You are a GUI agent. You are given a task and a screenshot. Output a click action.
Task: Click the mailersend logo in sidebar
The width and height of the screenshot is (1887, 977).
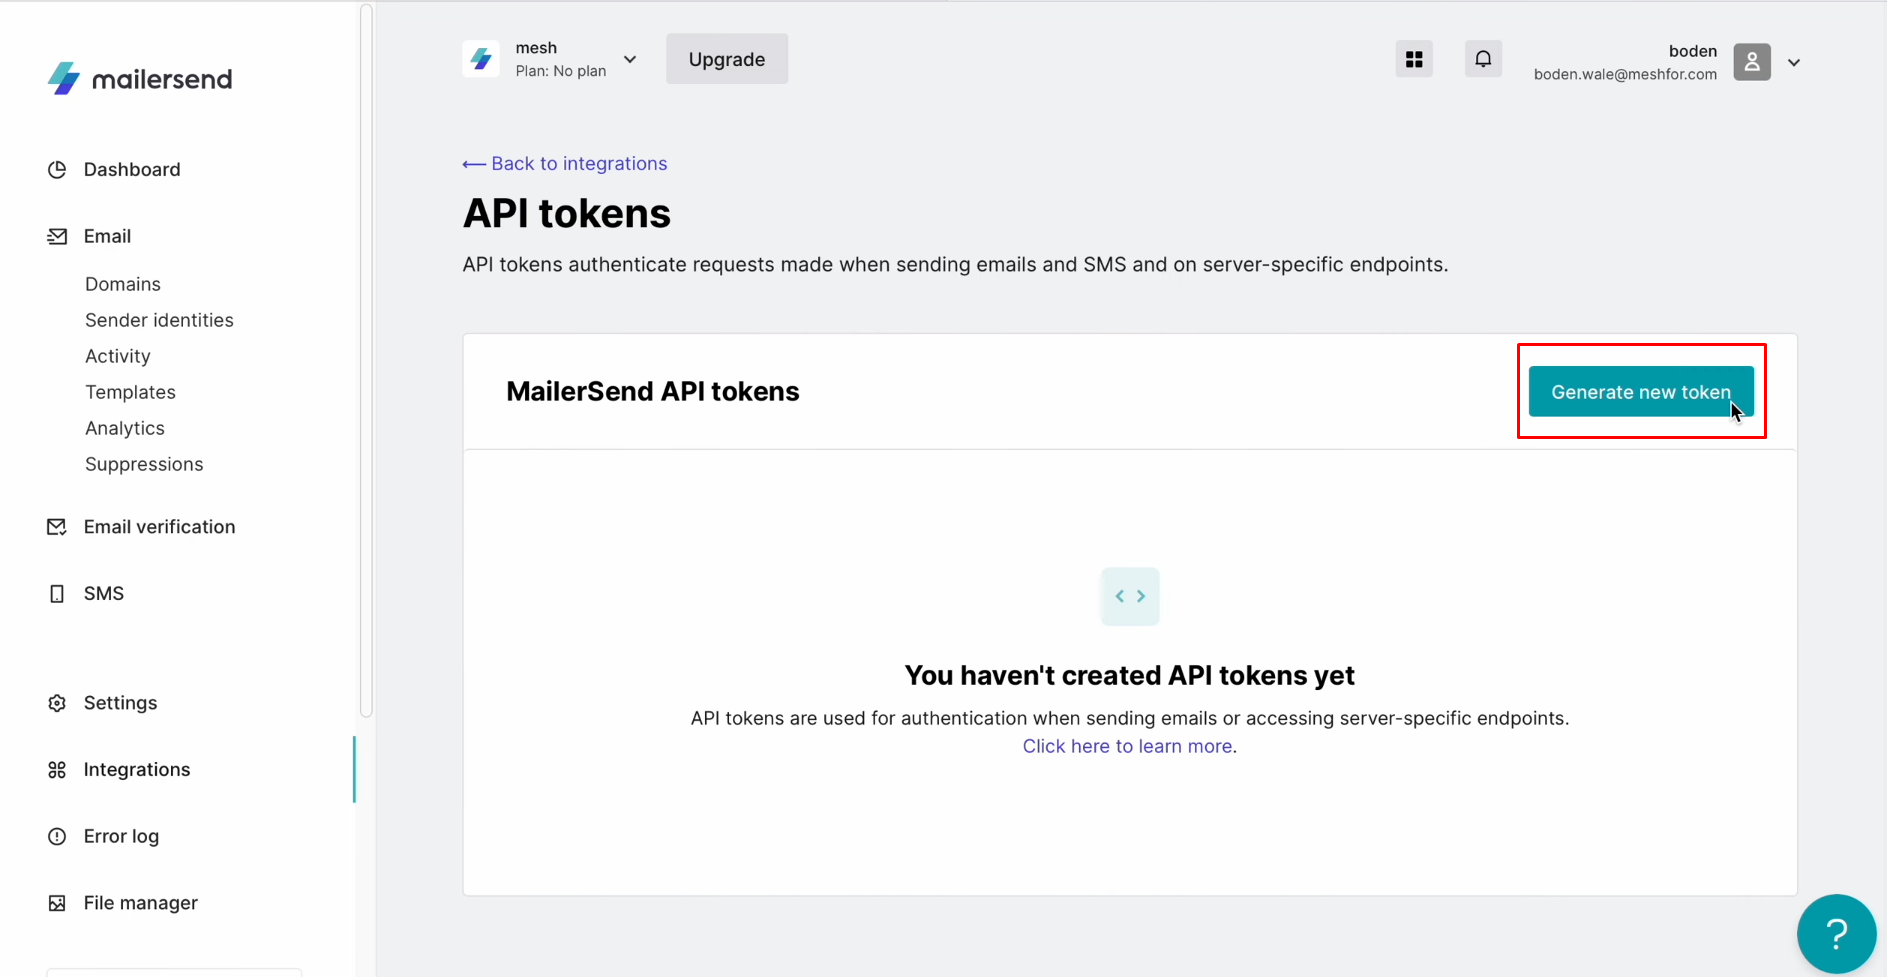(140, 79)
